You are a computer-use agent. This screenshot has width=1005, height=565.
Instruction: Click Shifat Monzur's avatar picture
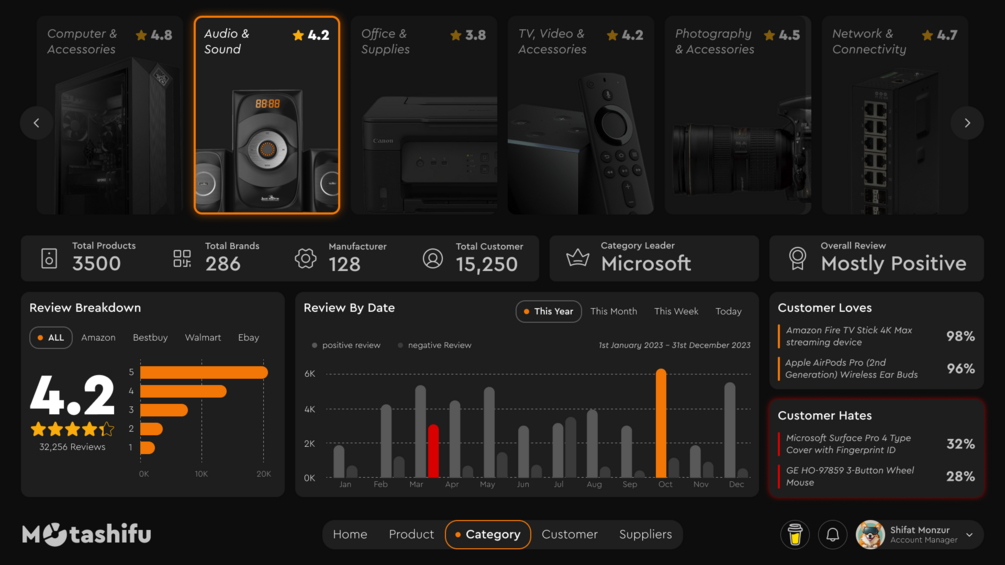point(870,534)
